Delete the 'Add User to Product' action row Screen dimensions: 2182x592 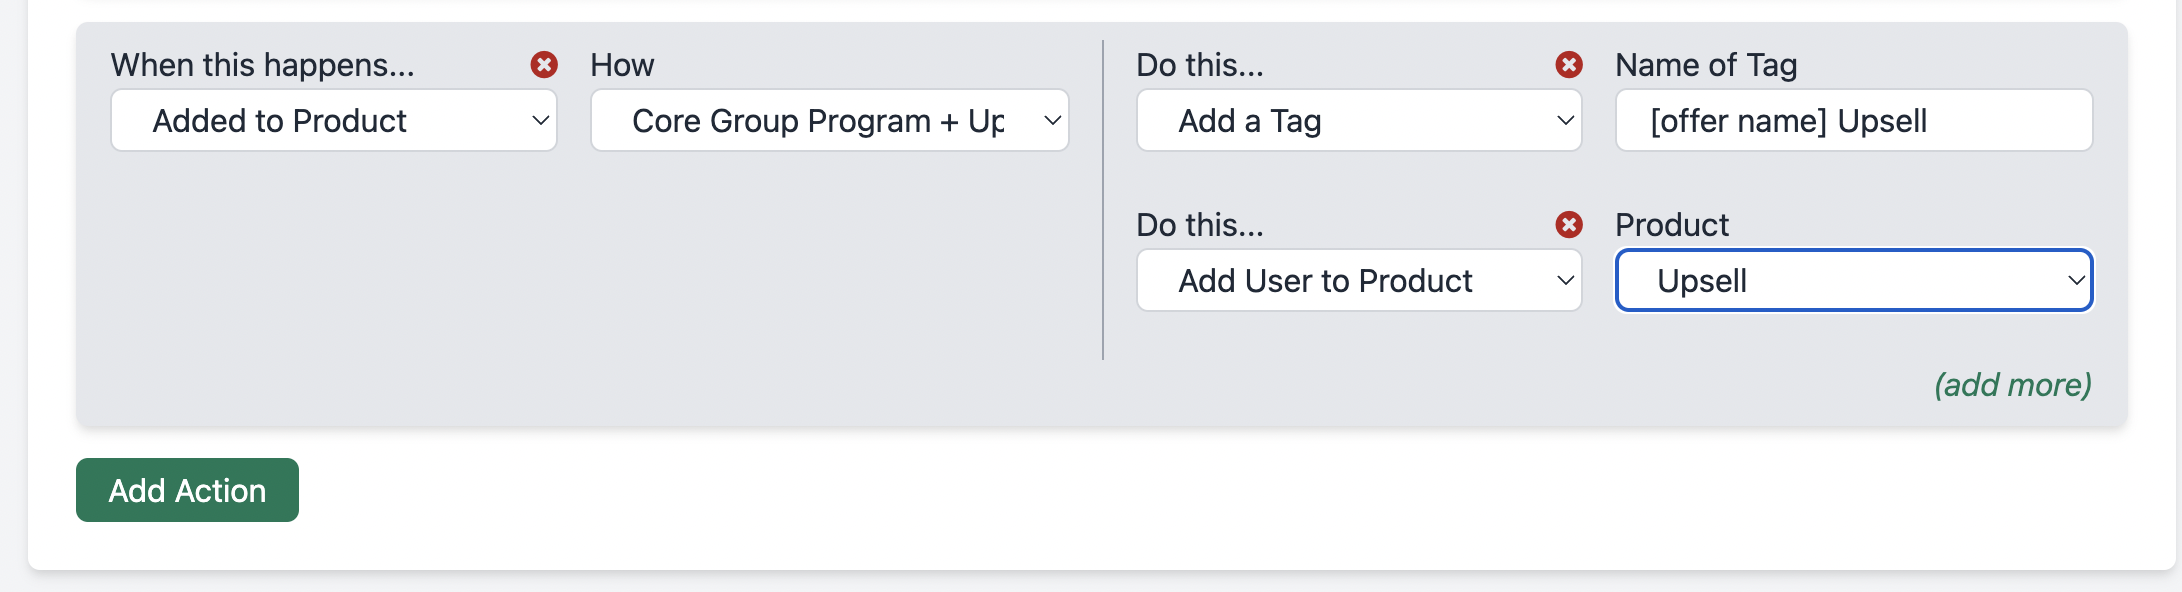click(x=1569, y=225)
